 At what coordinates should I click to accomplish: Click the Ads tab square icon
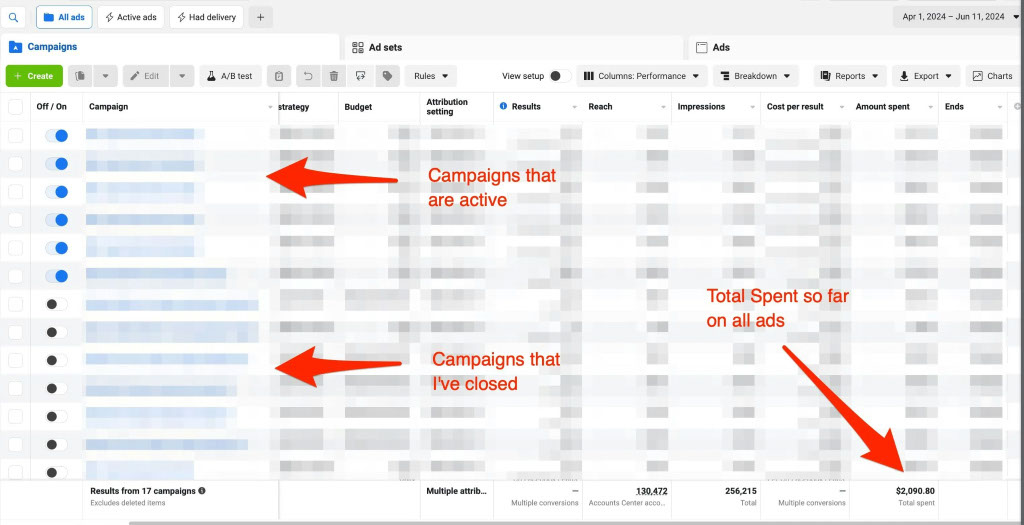point(702,47)
